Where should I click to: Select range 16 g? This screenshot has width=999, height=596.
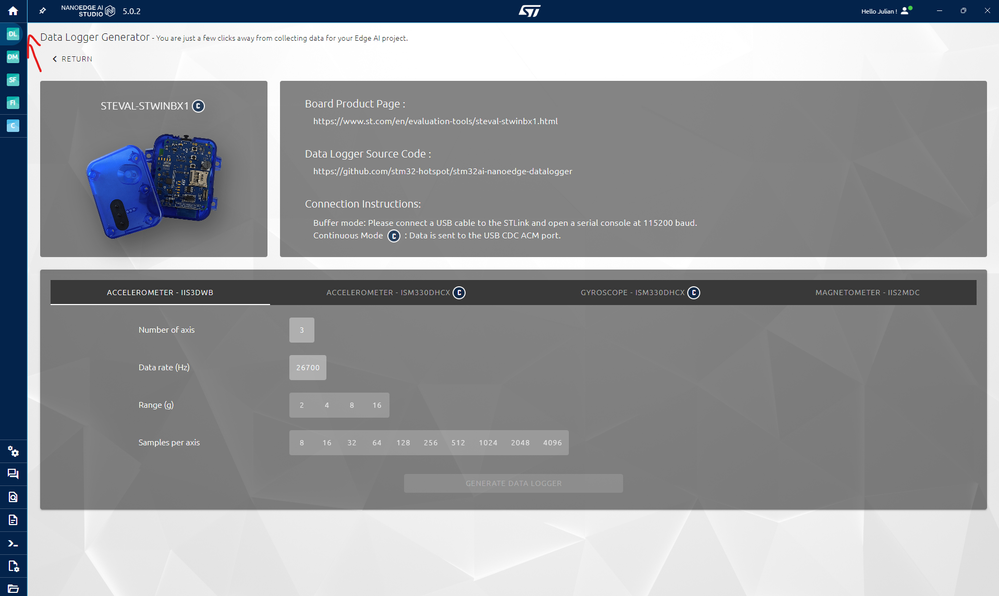coord(377,405)
